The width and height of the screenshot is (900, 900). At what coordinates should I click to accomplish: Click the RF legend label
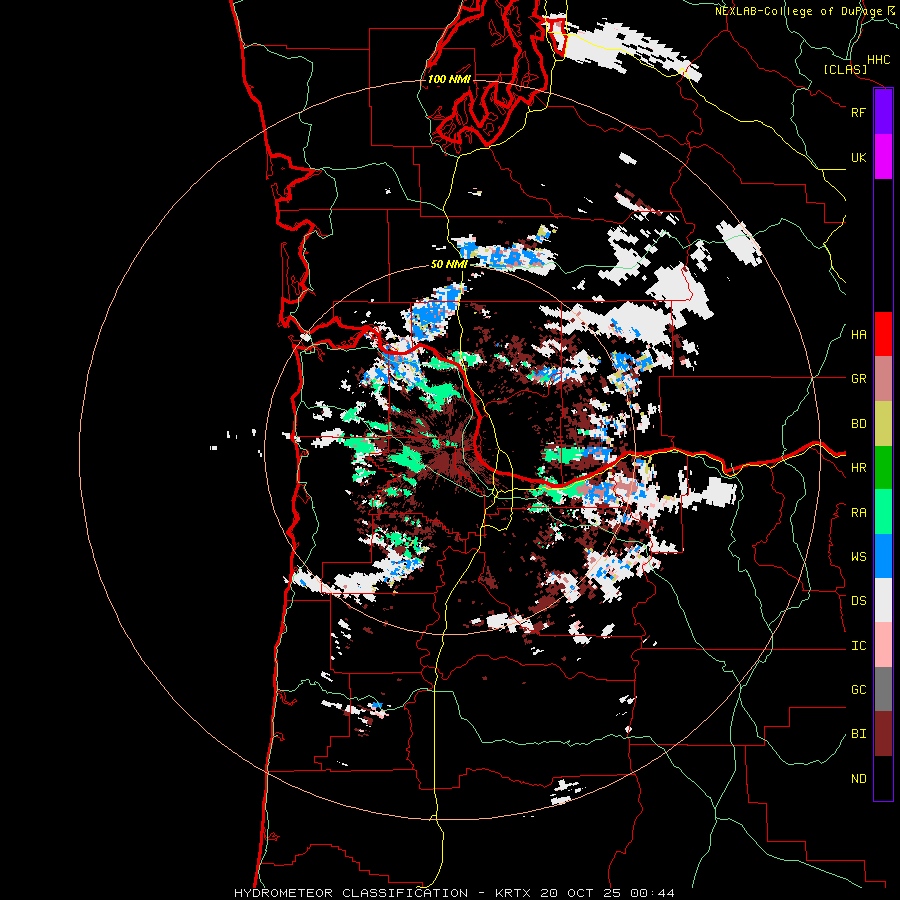(858, 112)
